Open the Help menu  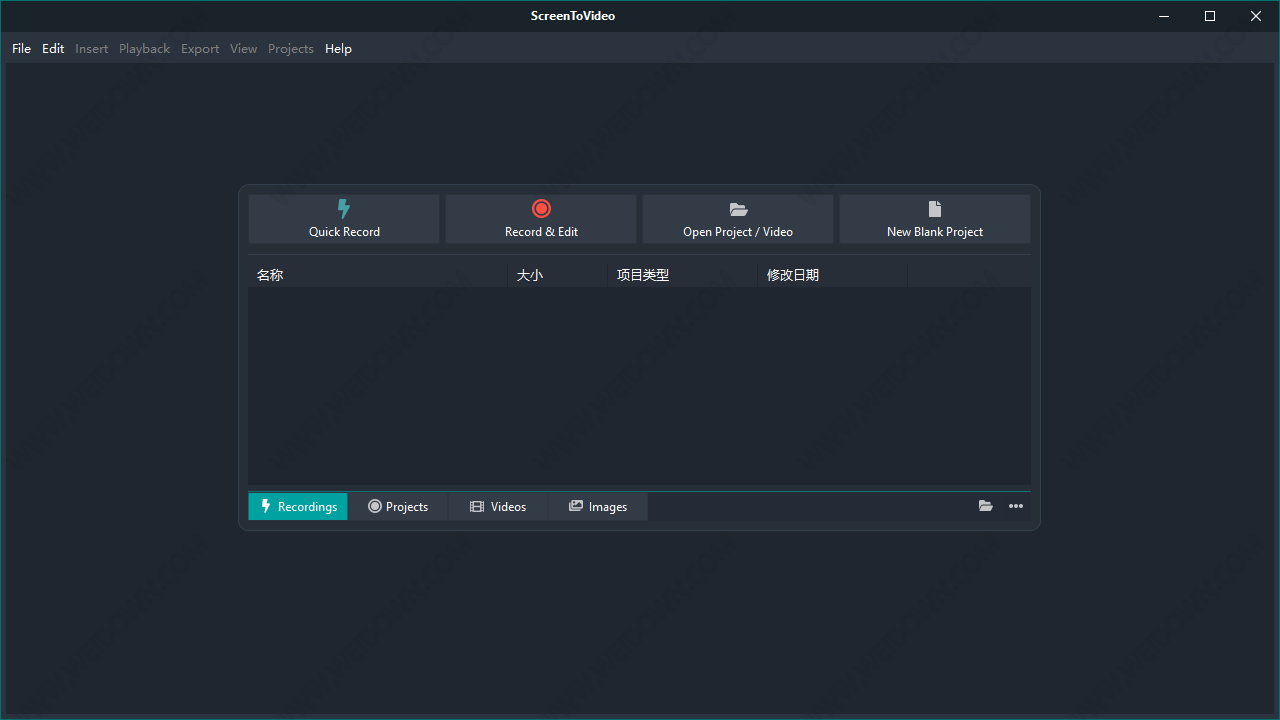pos(338,48)
